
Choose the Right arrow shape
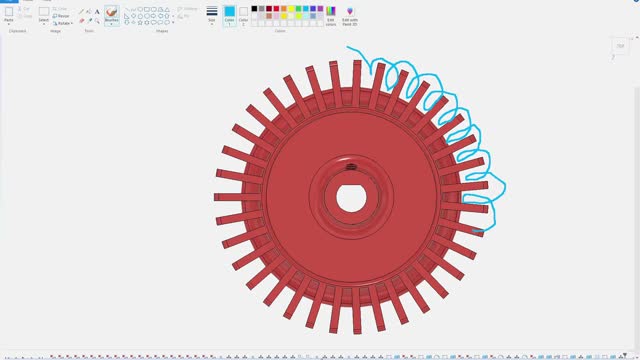pos(153,16)
